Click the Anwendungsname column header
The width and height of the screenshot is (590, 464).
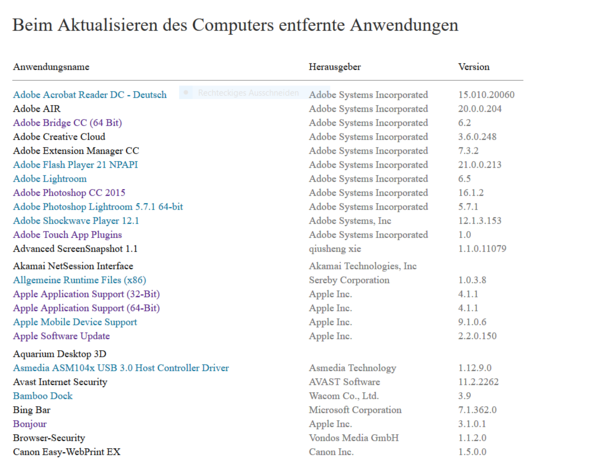51,67
